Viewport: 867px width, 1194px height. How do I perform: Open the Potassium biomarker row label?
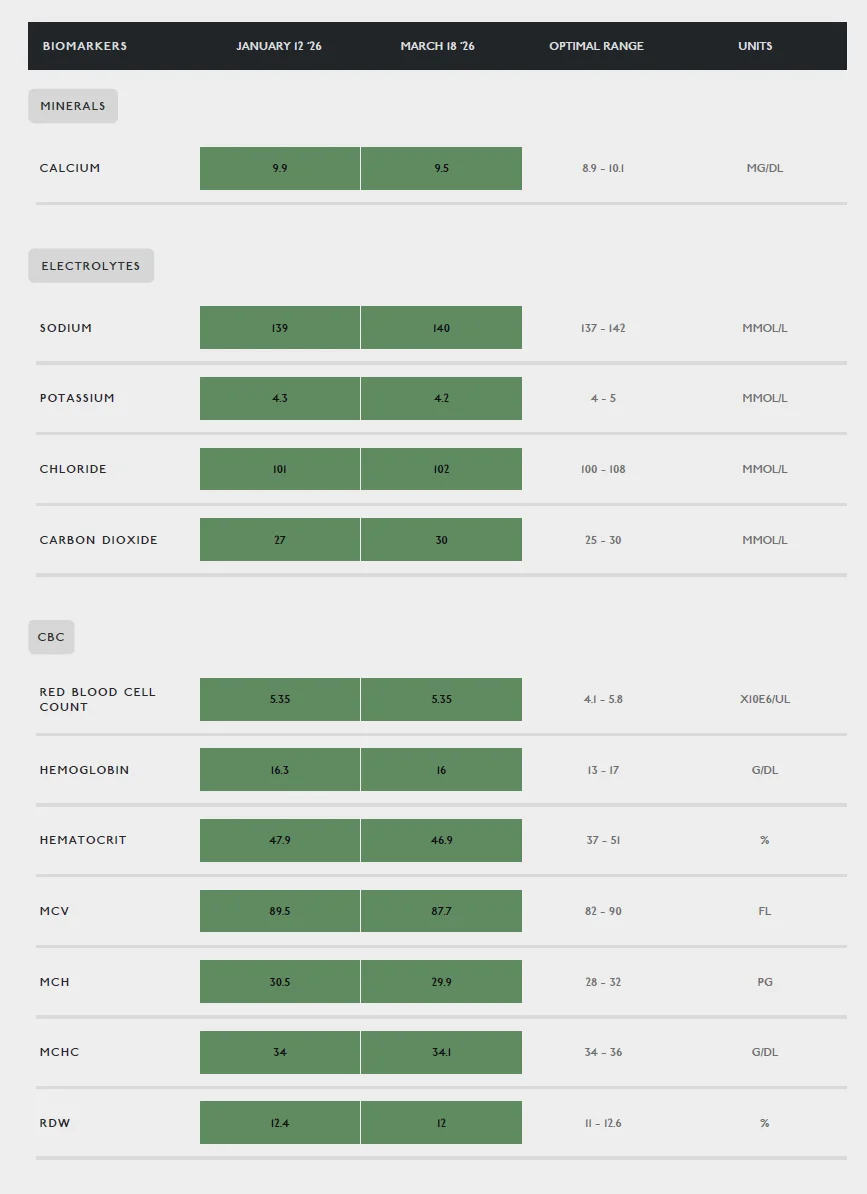tap(77, 398)
